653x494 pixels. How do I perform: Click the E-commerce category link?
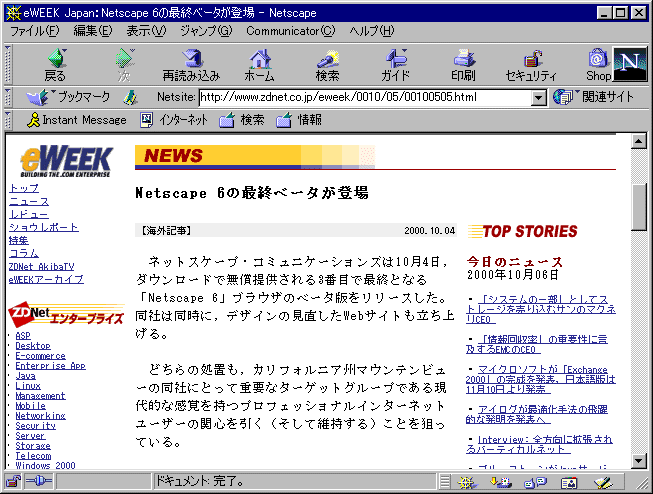pos(40,356)
